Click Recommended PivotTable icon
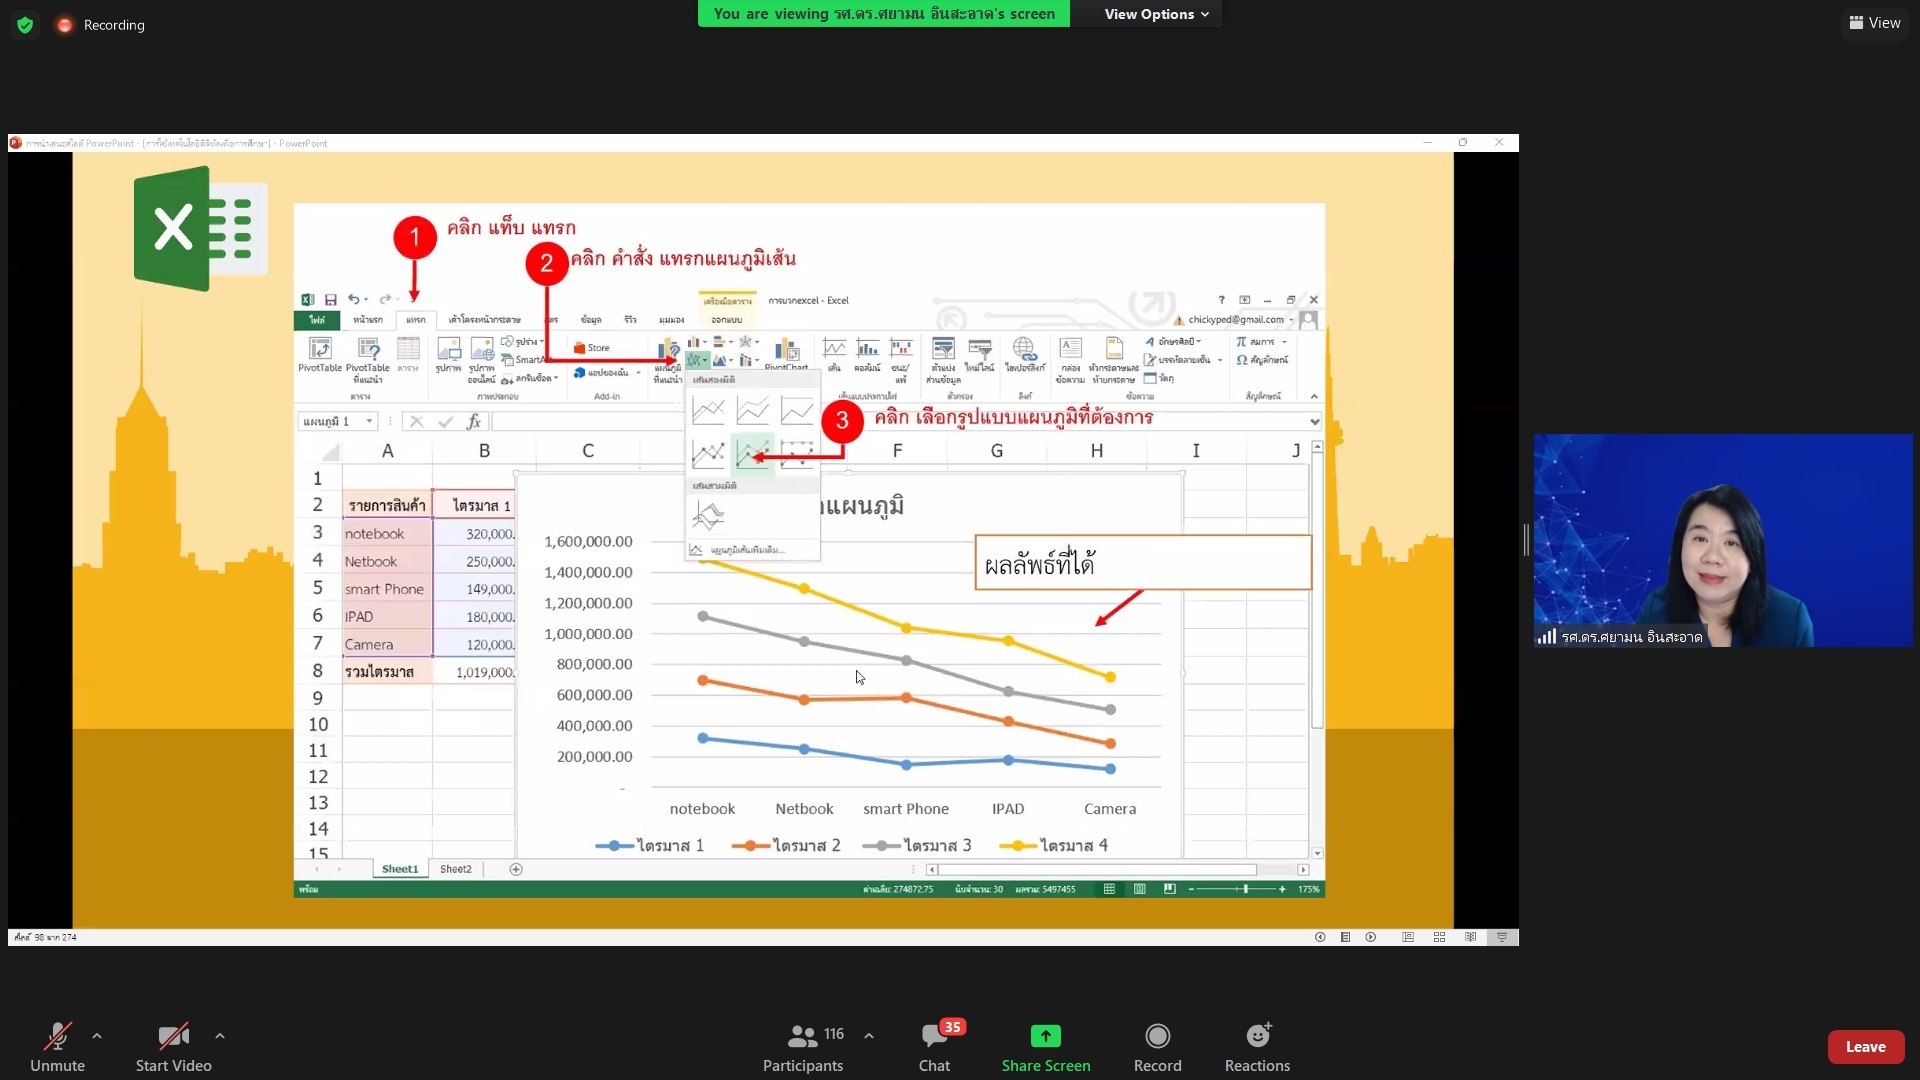1920x1080 pixels. [x=368, y=359]
